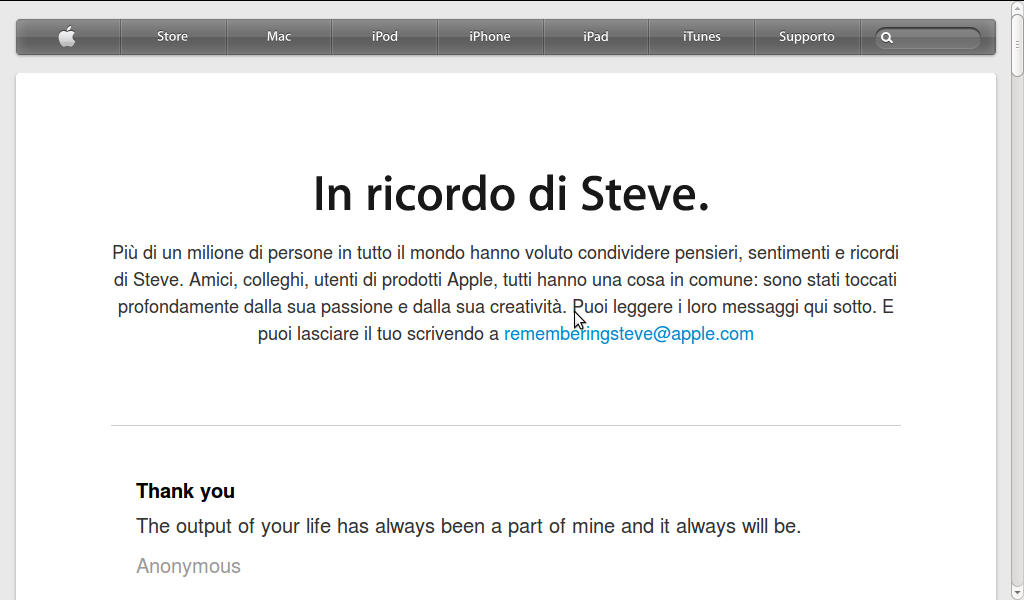
Task: Go to the Mac section
Action: (279, 37)
